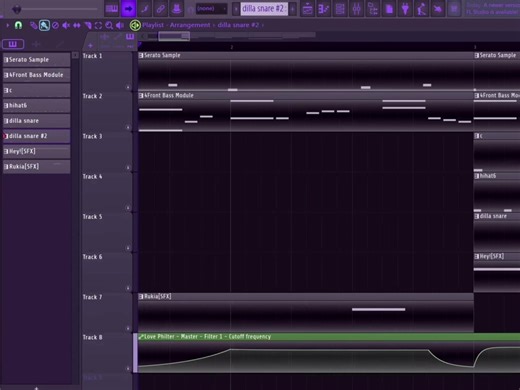Image resolution: width=520 pixels, height=390 pixels.
Task: Open the Channel rack icon
Action: (340, 9)
